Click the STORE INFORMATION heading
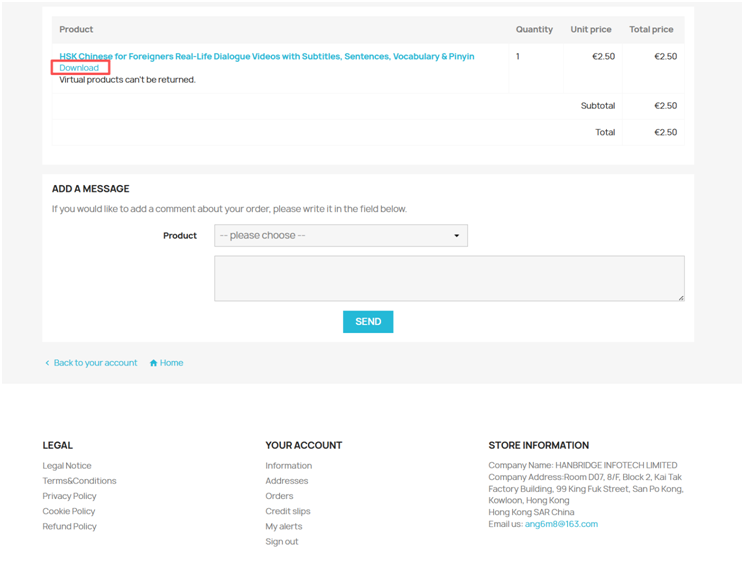 pos(539,445)
